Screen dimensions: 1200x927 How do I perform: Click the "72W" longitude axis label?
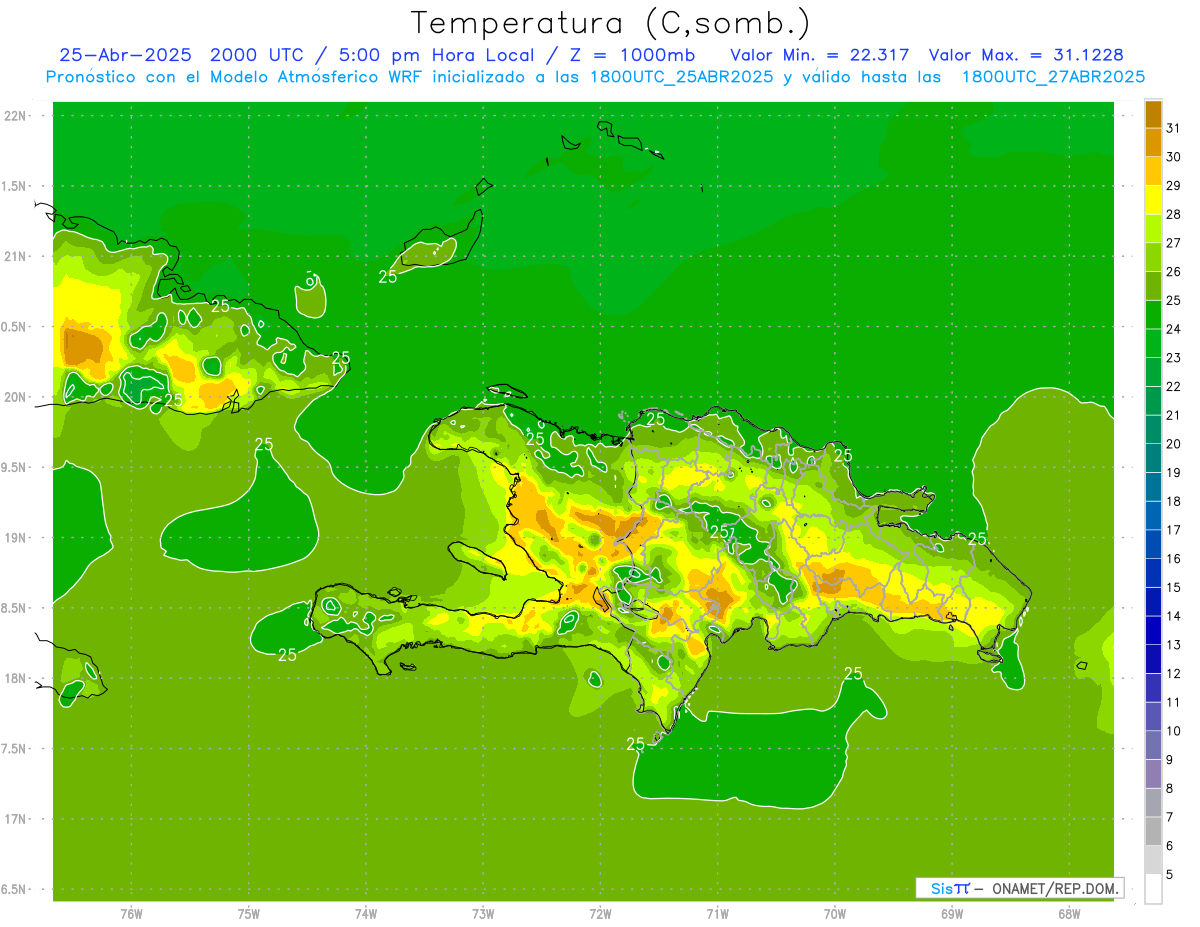(600, 914)
